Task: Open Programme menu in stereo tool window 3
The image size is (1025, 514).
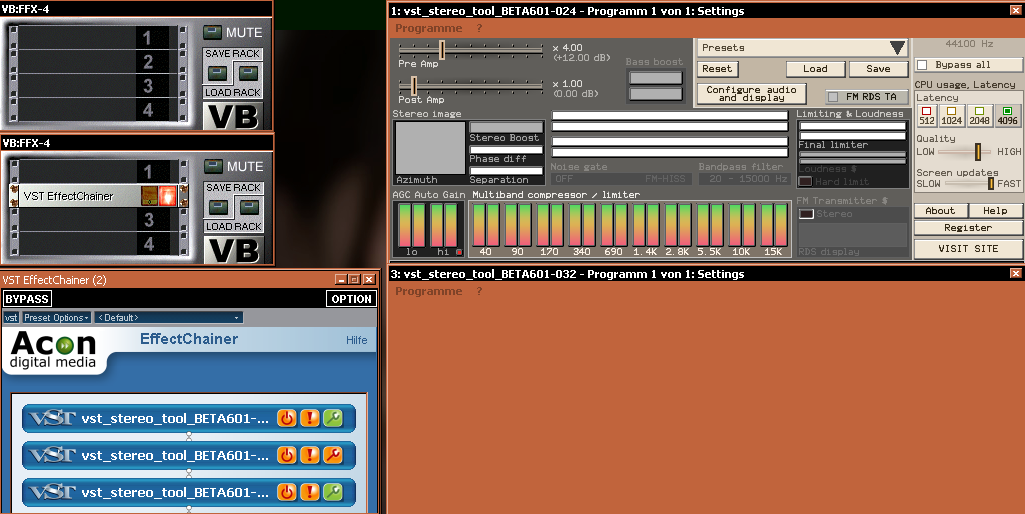Action: click(428, 291)
